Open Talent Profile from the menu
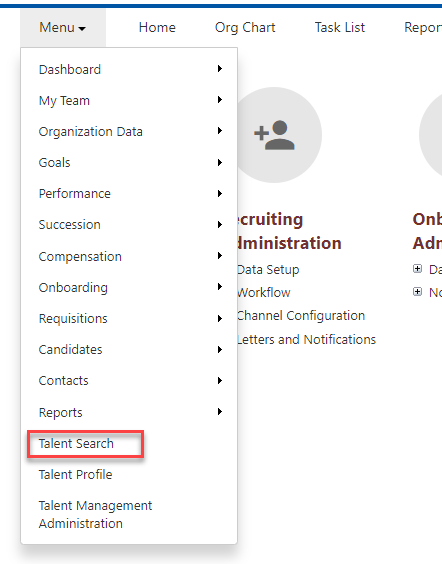This screenshot has height=564, width=442. click(x=76, y=474)
